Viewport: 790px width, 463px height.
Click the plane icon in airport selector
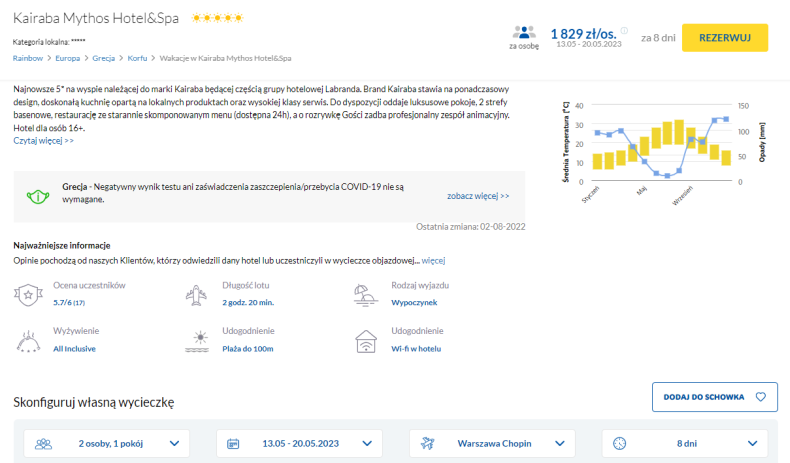(x=427, y=444)
